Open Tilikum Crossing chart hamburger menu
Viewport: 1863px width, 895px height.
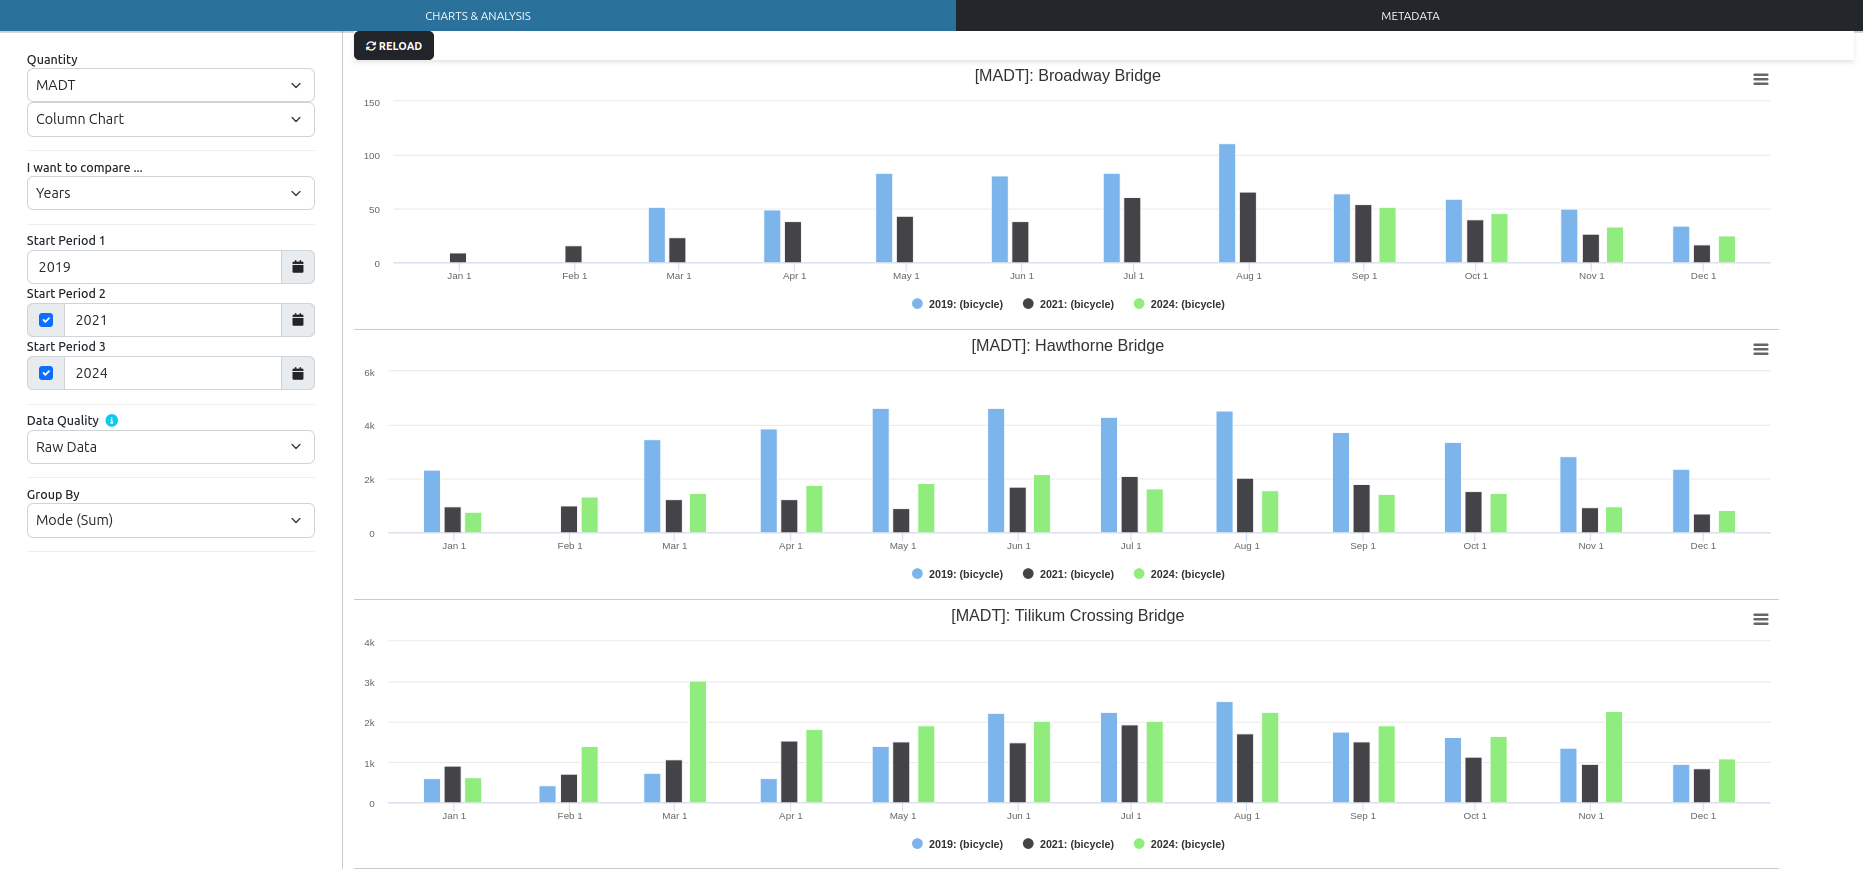(1760, 620)
